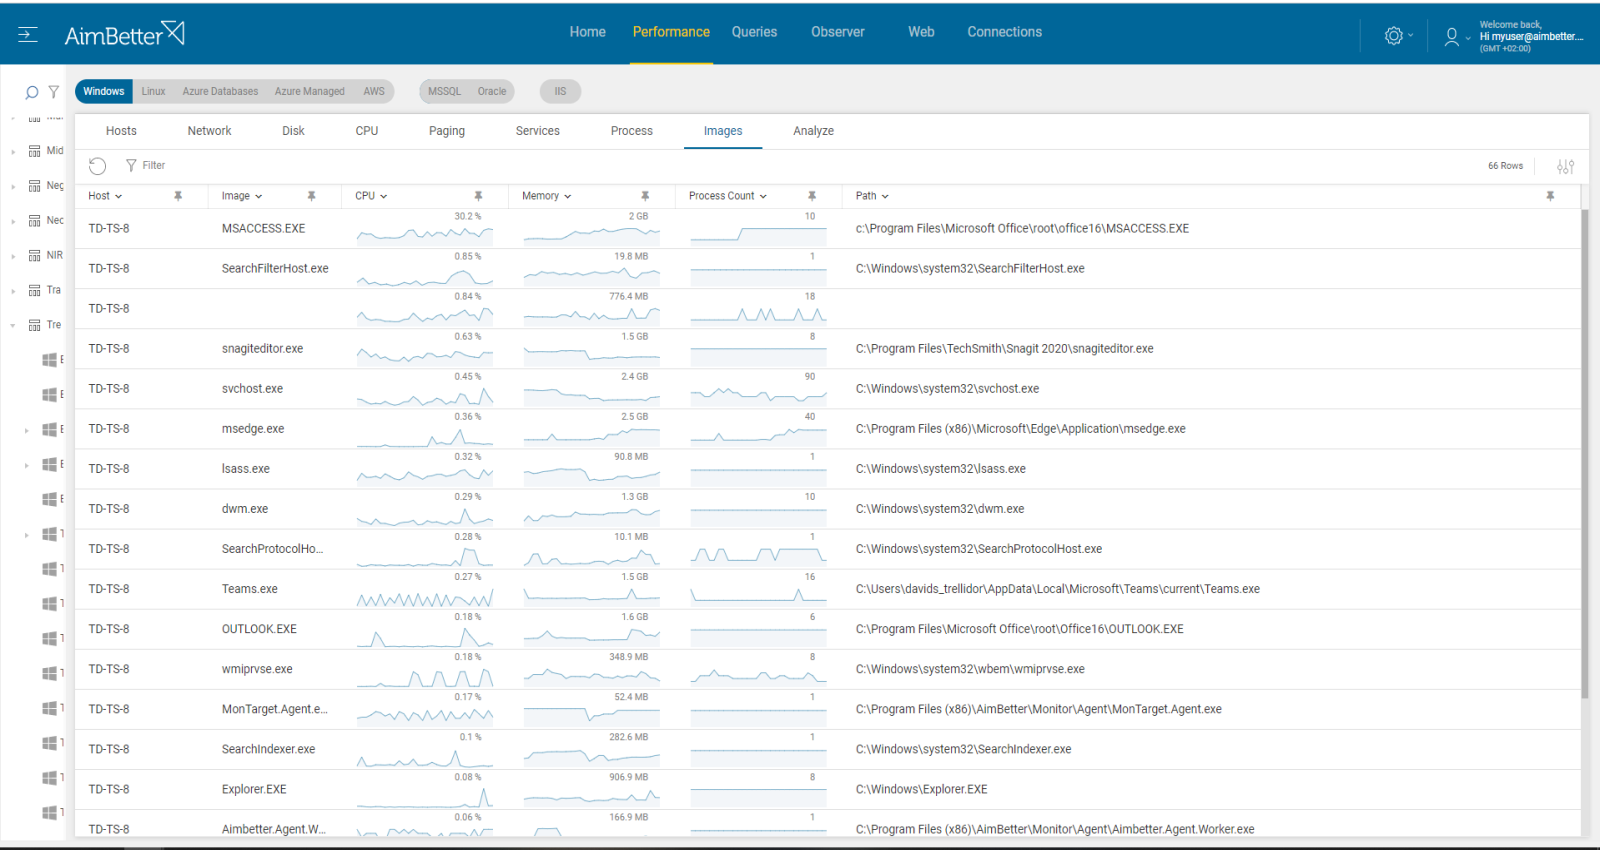Pin the CPU column
Screen dimensions: 1600x850
[x=478, y=196]
